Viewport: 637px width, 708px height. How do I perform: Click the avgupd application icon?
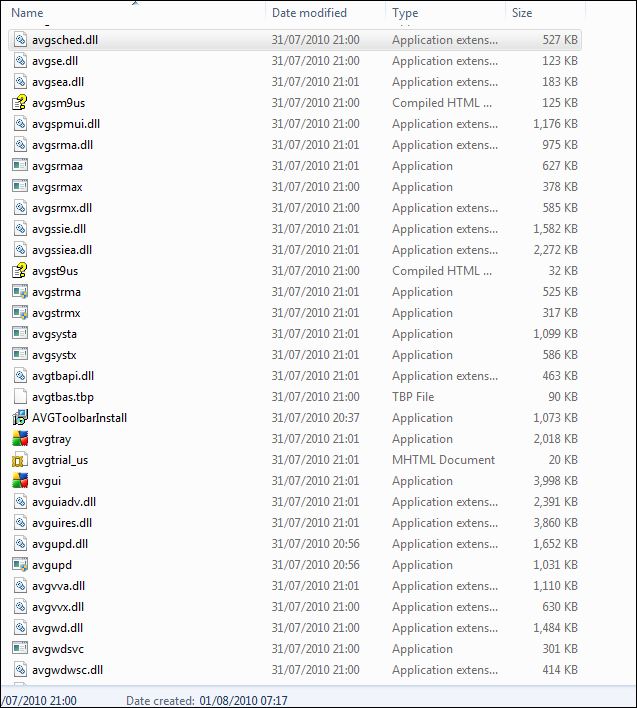(x=20, y=565)
